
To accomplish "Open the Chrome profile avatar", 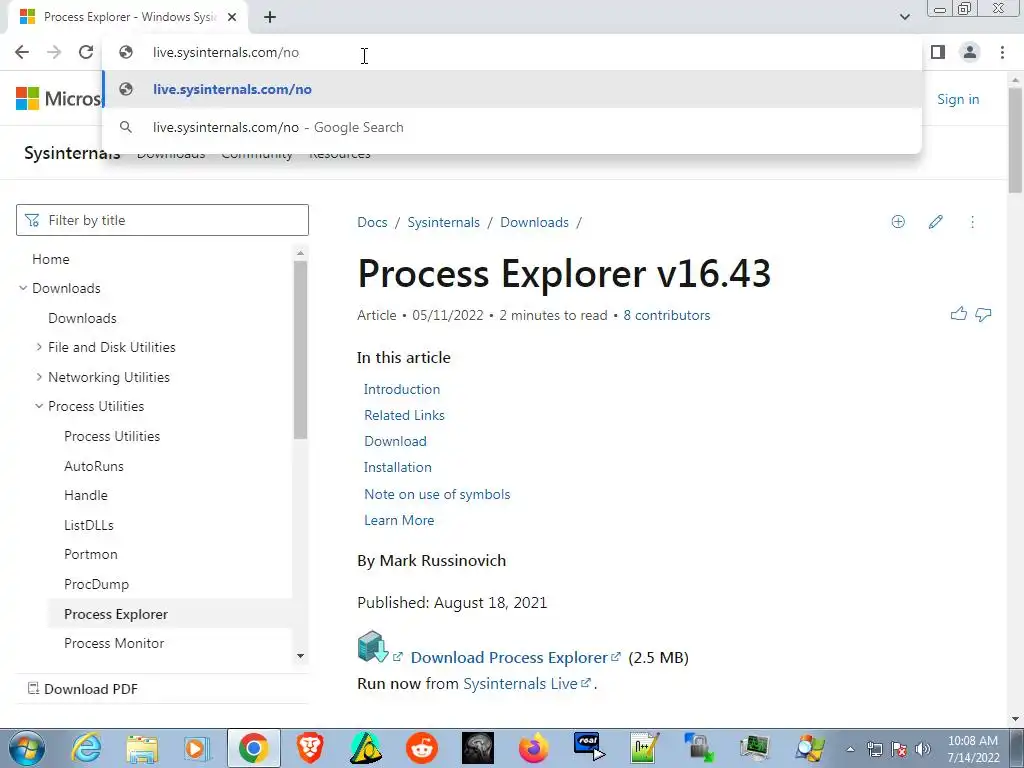I will click(x=970, y=52).
